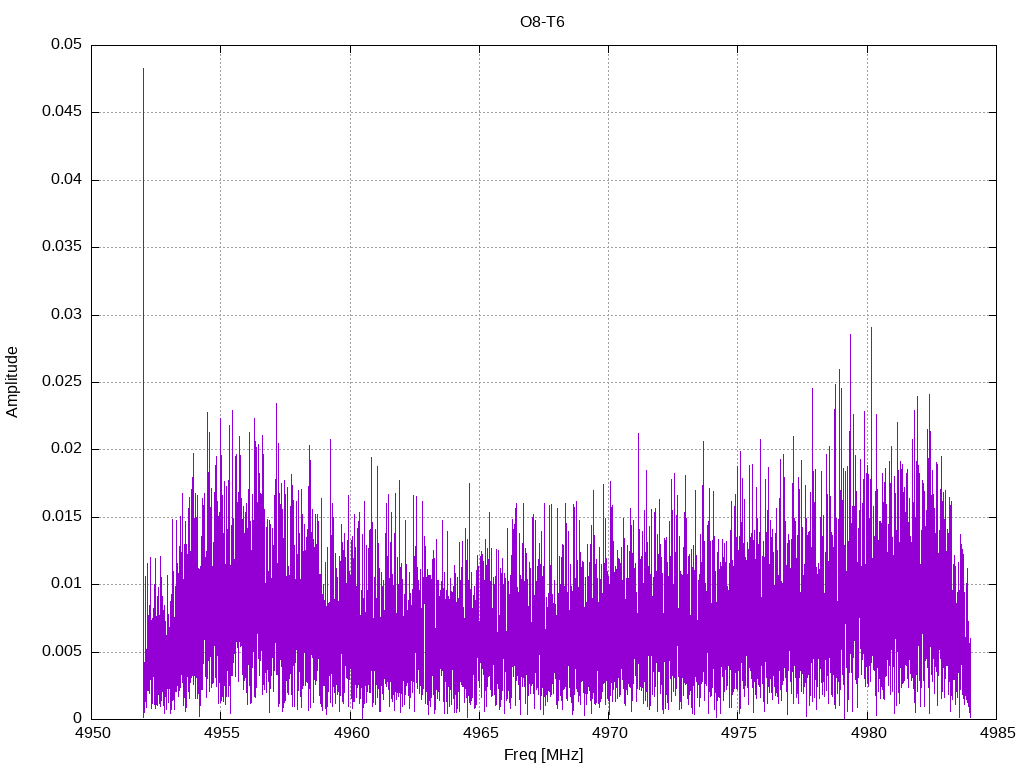Click the 4965 x-axis tick label
Image resolution: width=1024 pixels, height=768 pixels.
(479, 733)
